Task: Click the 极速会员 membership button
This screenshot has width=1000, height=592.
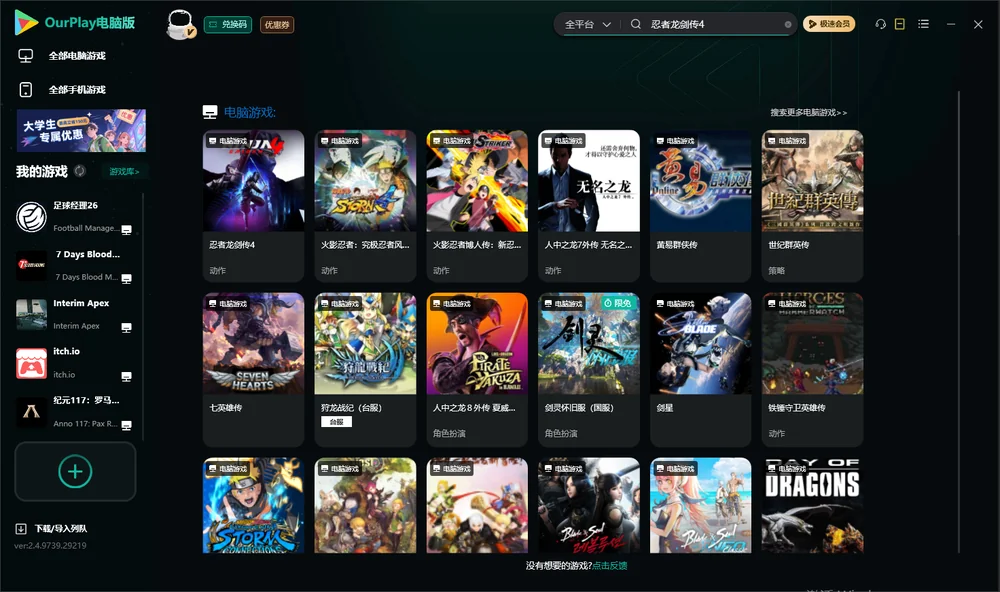Action: [828, 24]
